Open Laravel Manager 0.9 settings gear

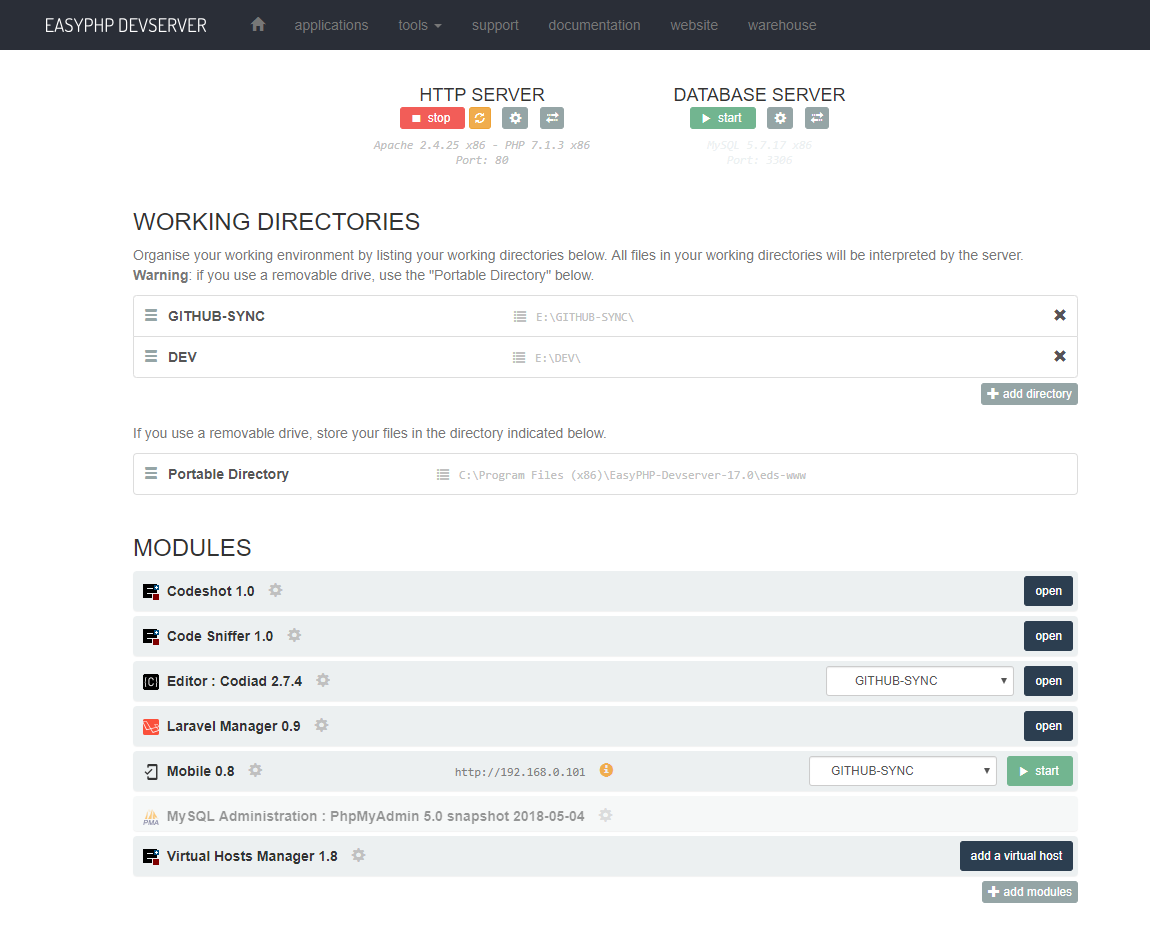point(321,725)
